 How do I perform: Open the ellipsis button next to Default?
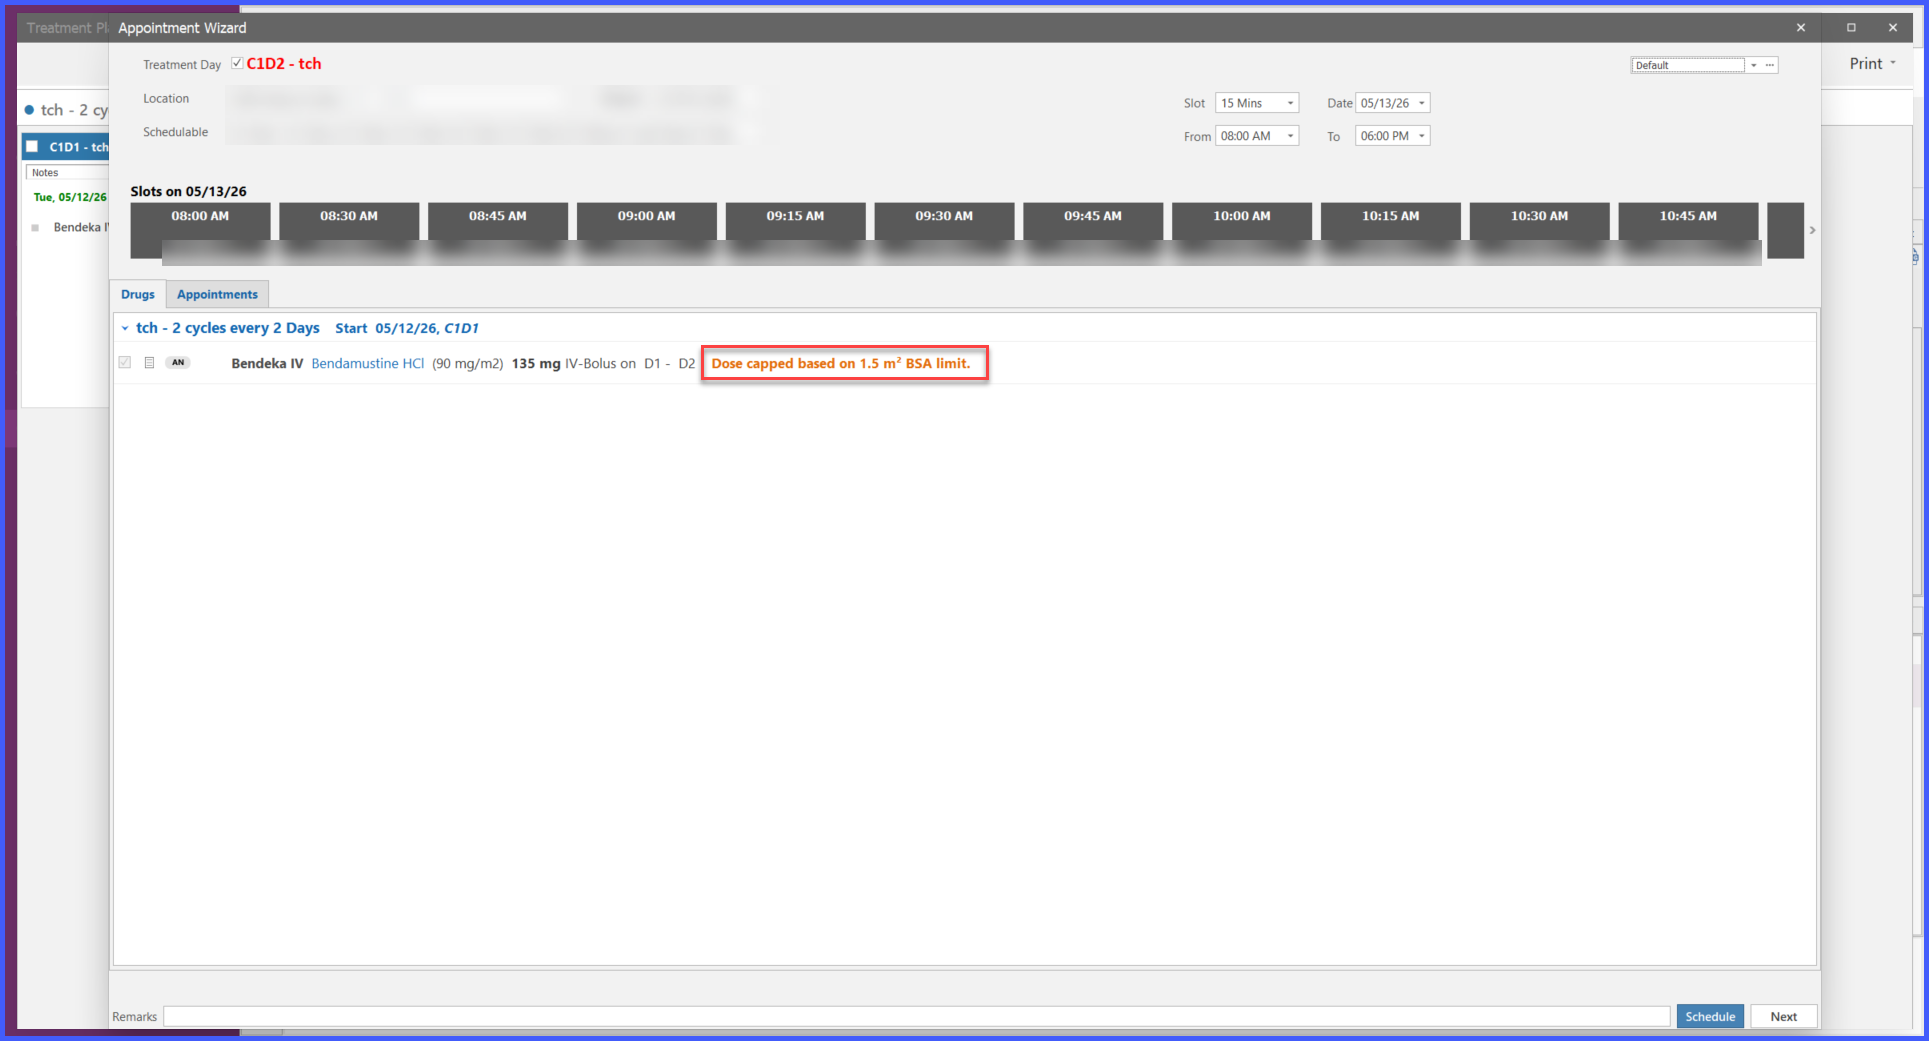pyautogui.click(x=1770, y=65)
